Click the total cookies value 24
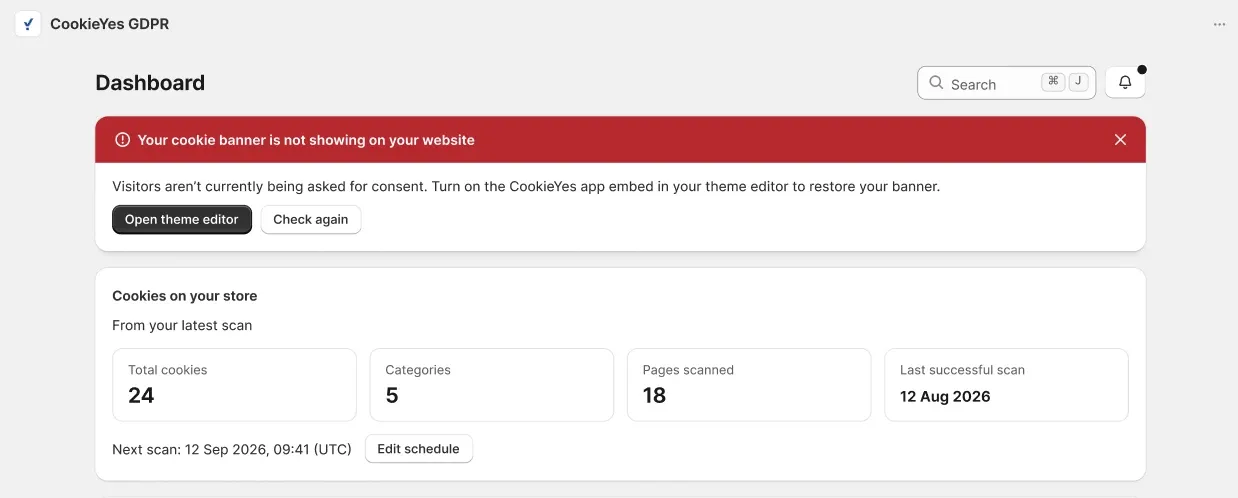Screen dimensions: 1238x498 tap(141, 395)
